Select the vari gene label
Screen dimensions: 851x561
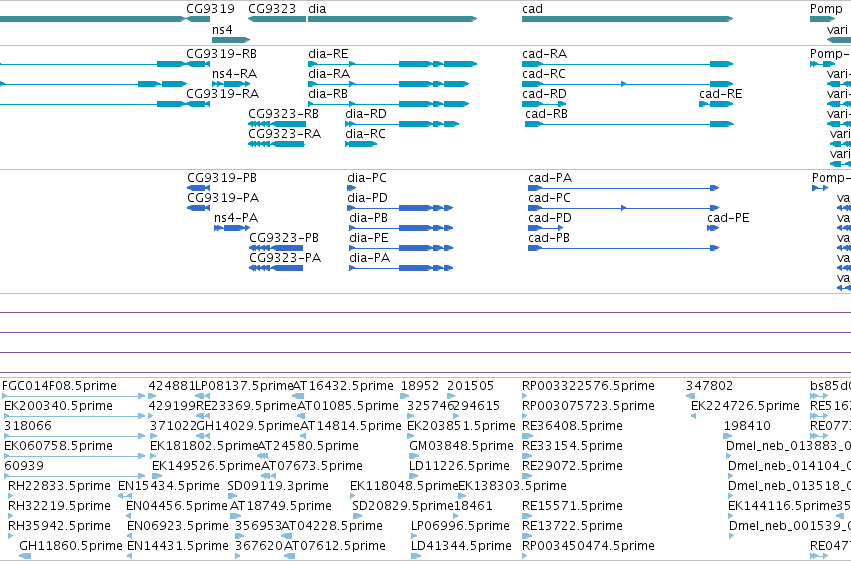[837, 29]
